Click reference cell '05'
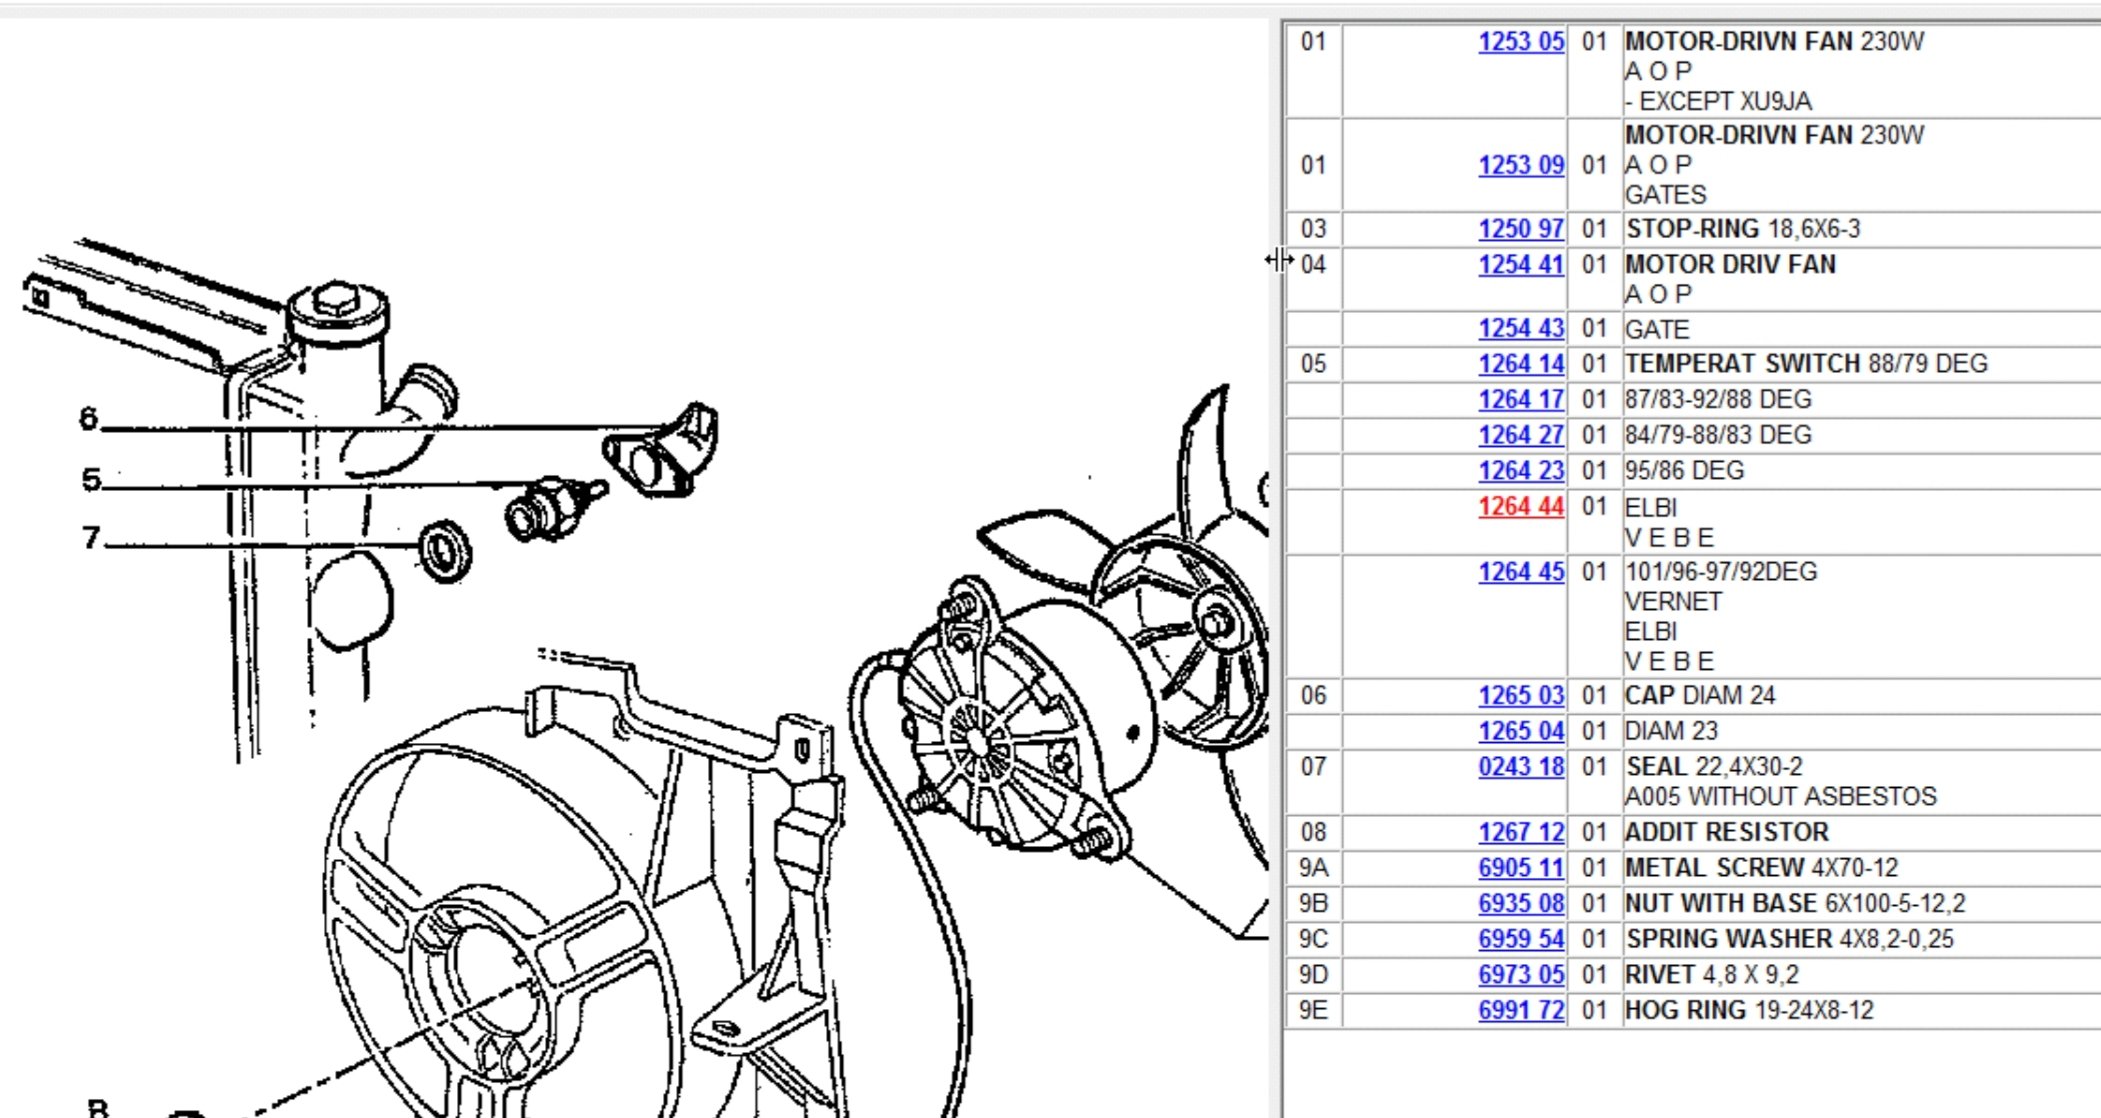2101x1118 pixels. [x=1313, y=364]
